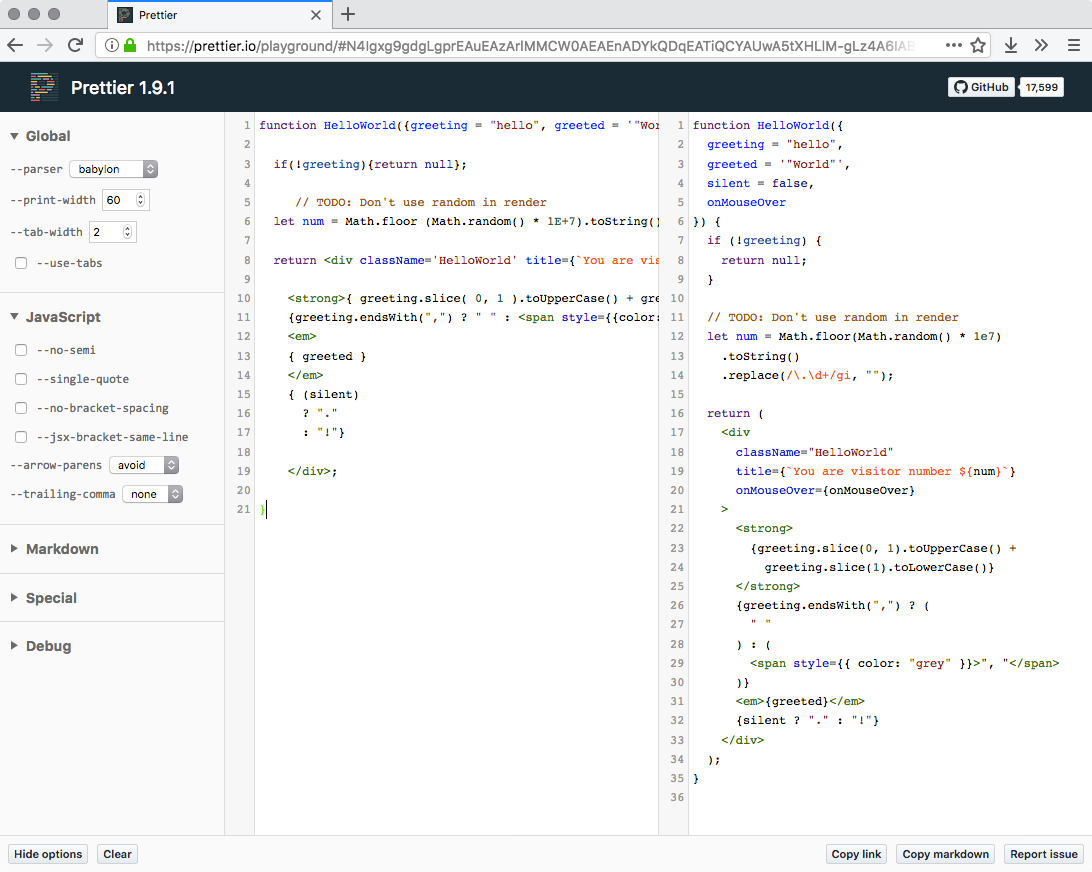Click the 17,599 GitHub stars counter

(1041, 87)
